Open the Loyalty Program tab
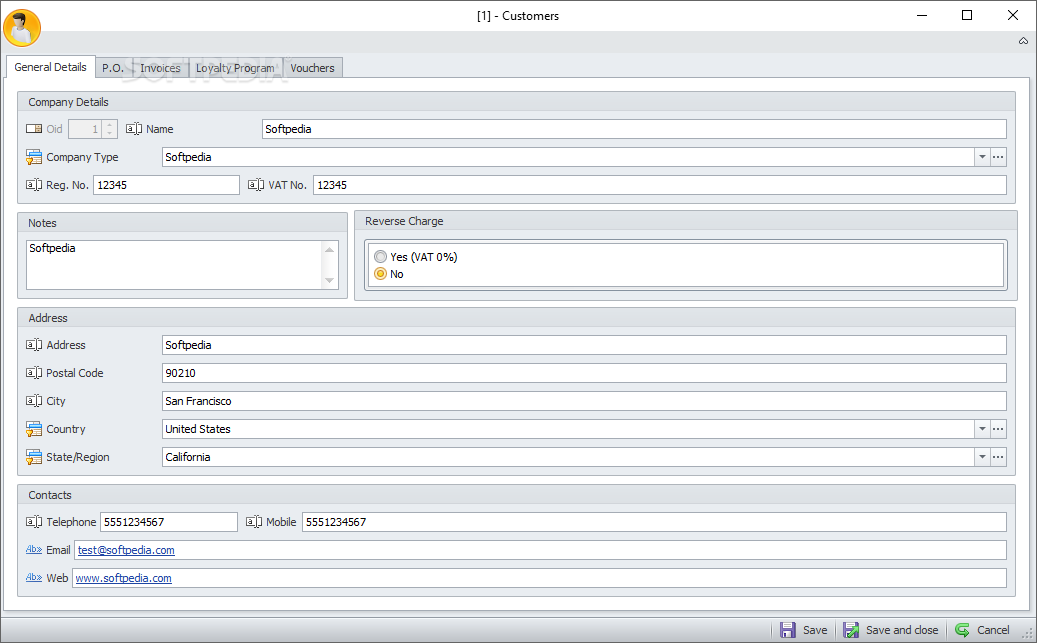This screenshot has width=1037, height=643. click(235, 68)
